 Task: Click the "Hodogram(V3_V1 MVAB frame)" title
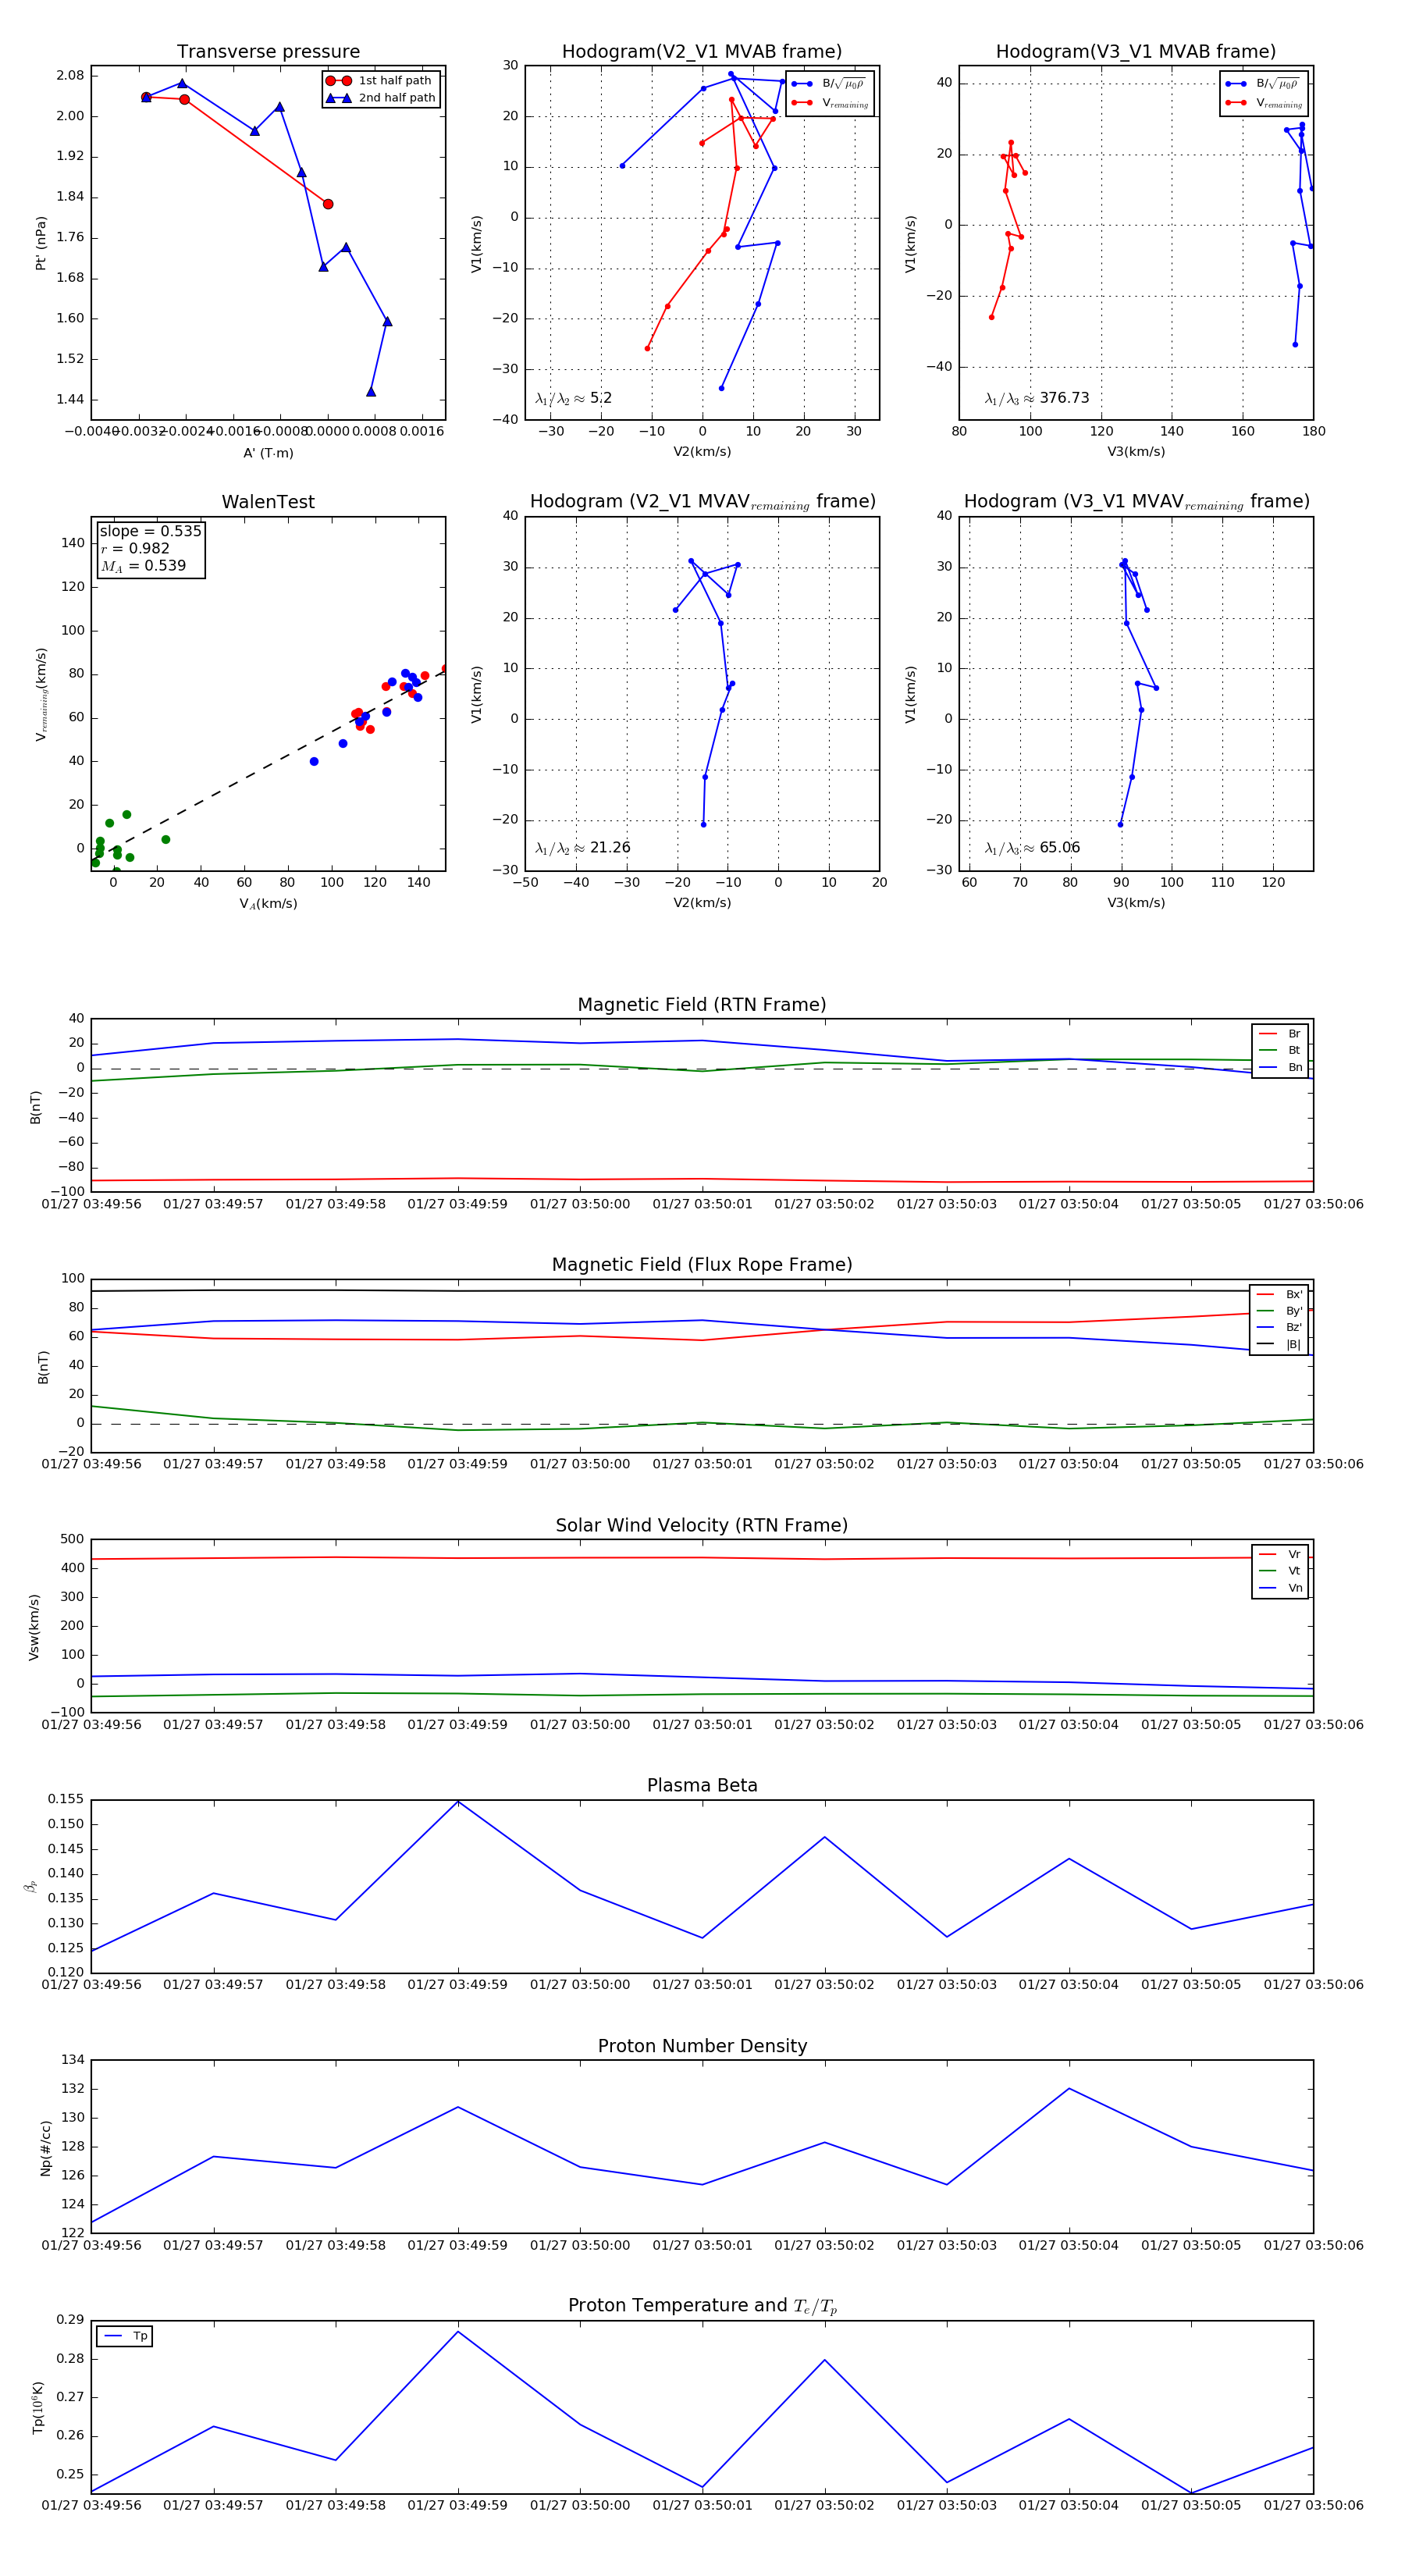(x=1136, y=52)
